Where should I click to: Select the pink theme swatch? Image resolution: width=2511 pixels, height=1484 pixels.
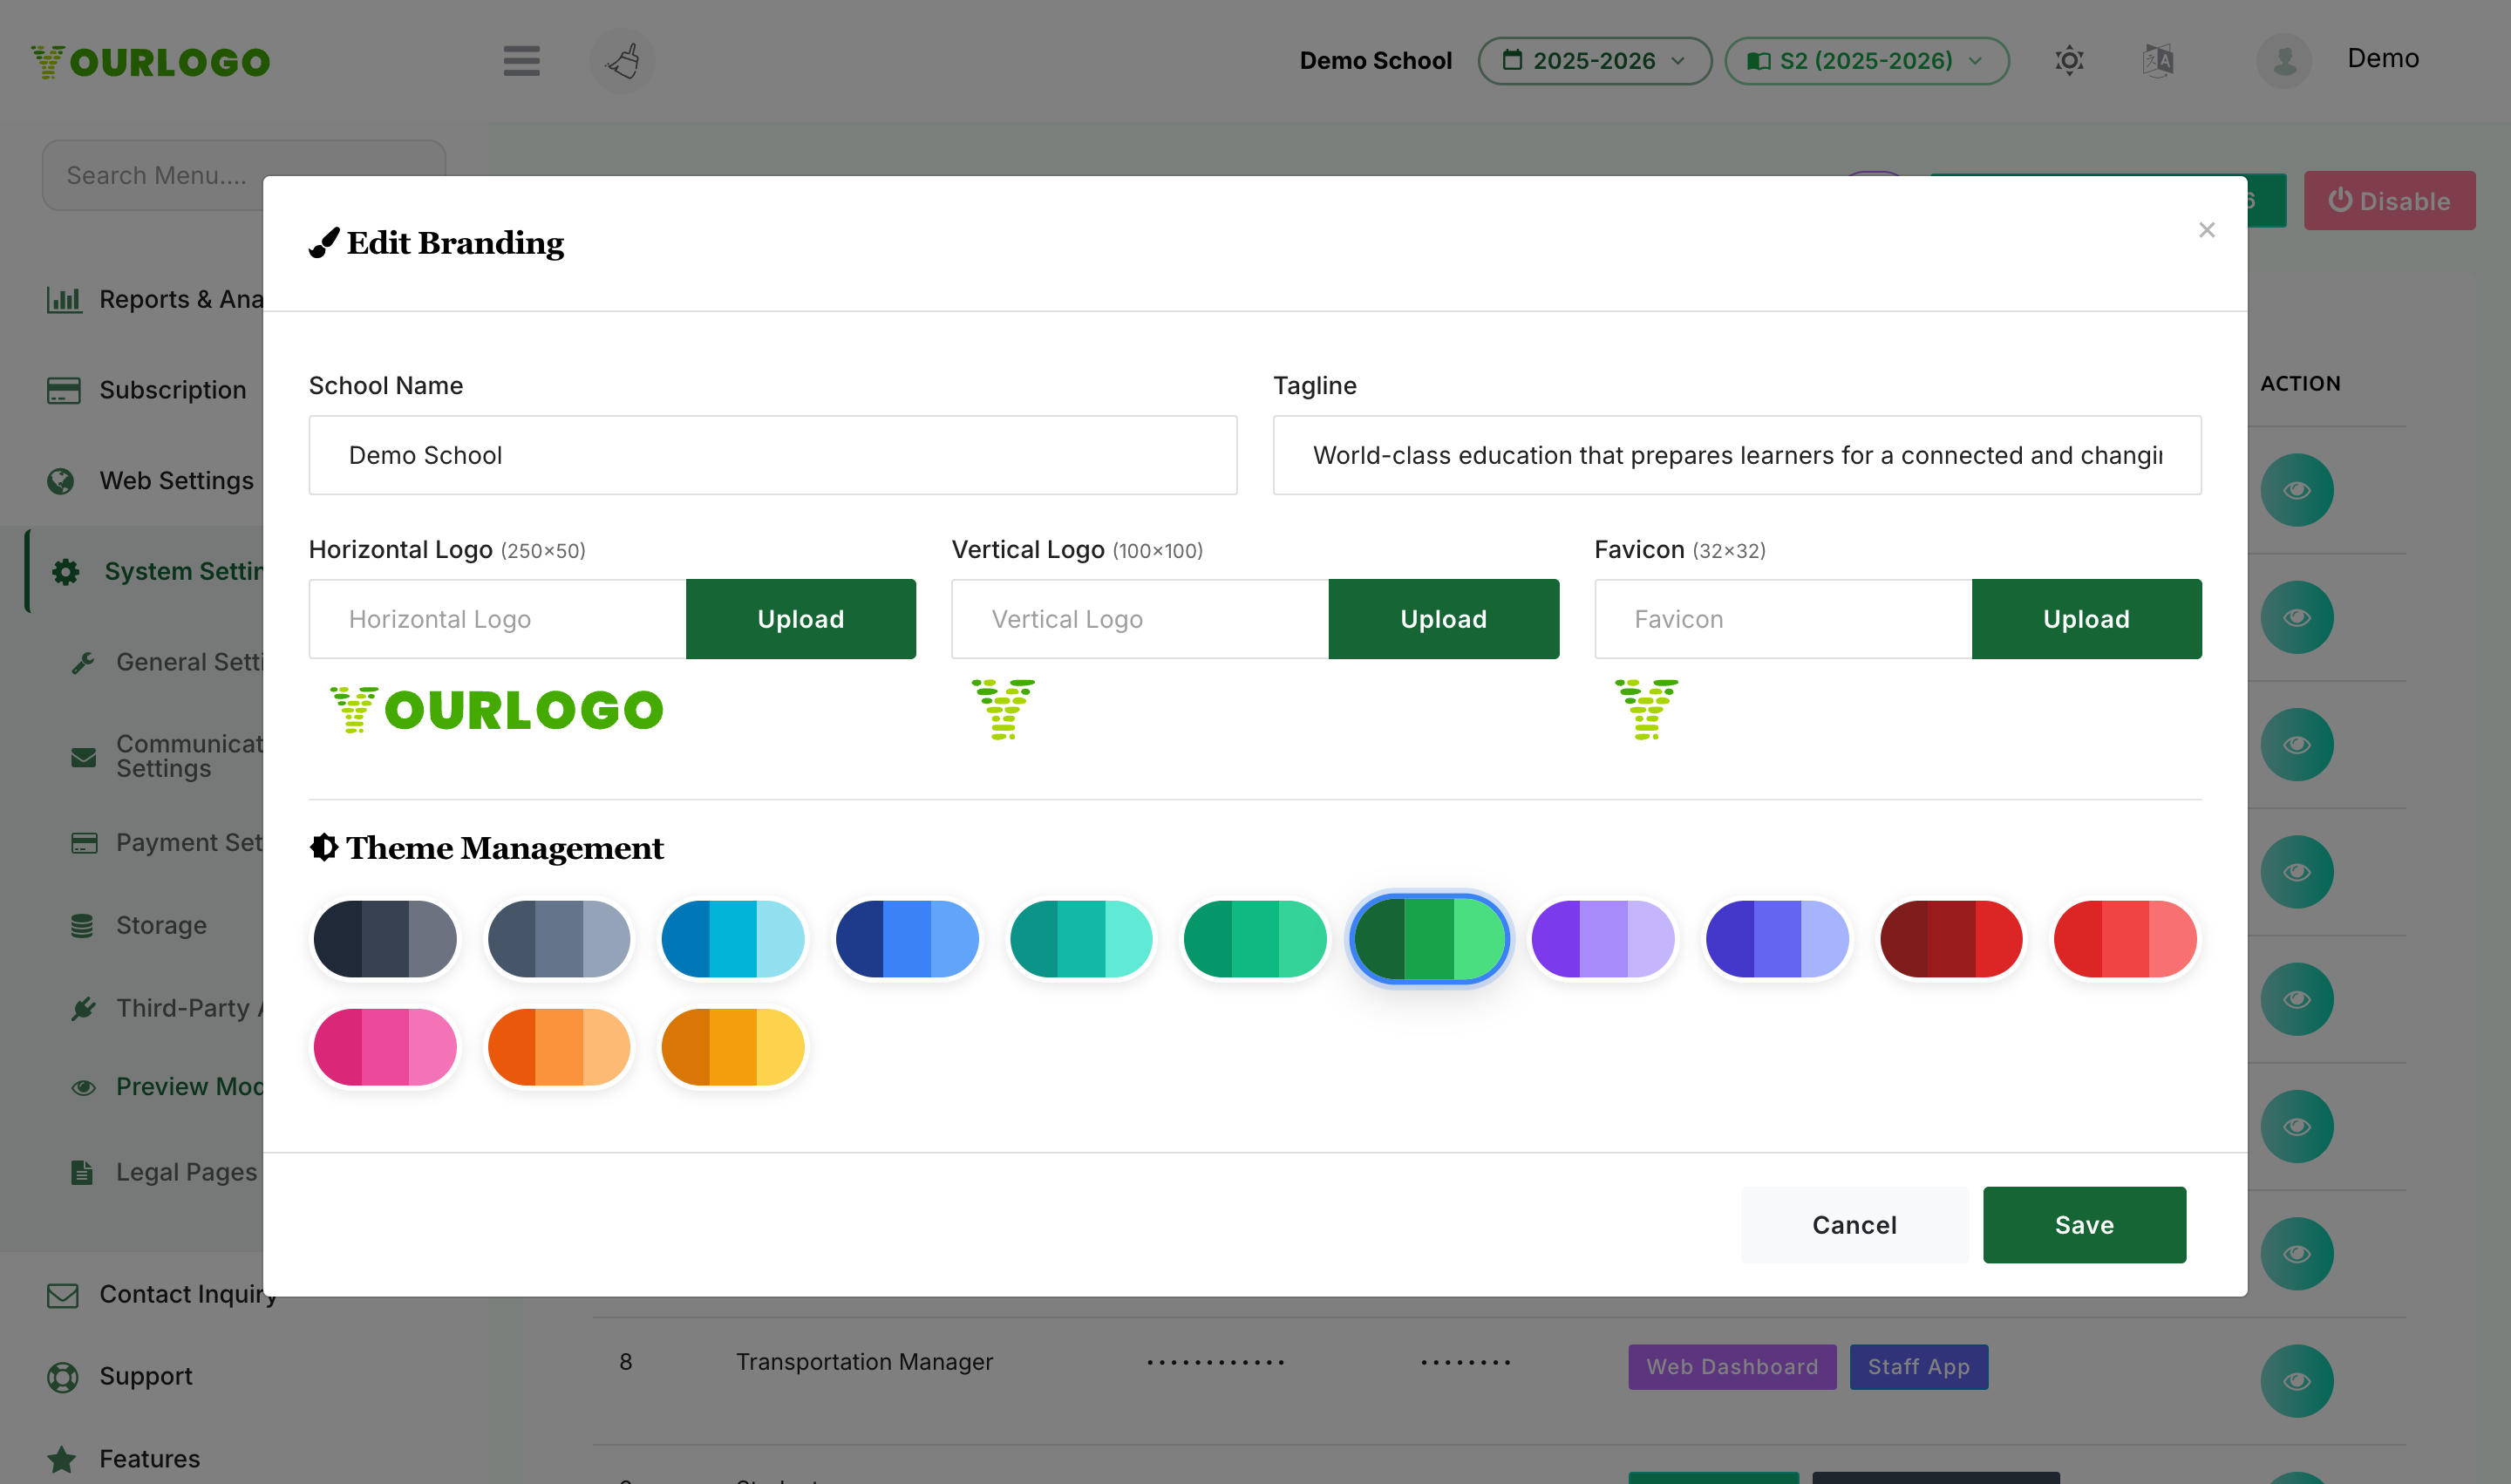point(385,1047)
